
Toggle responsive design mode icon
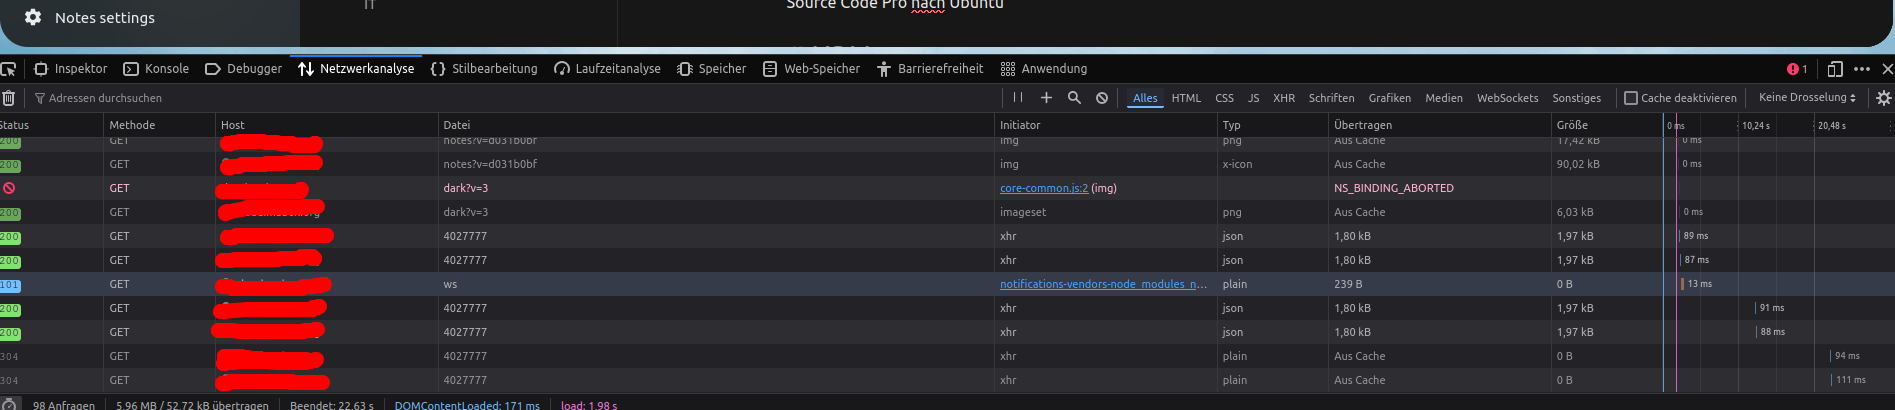point(1834,69)
